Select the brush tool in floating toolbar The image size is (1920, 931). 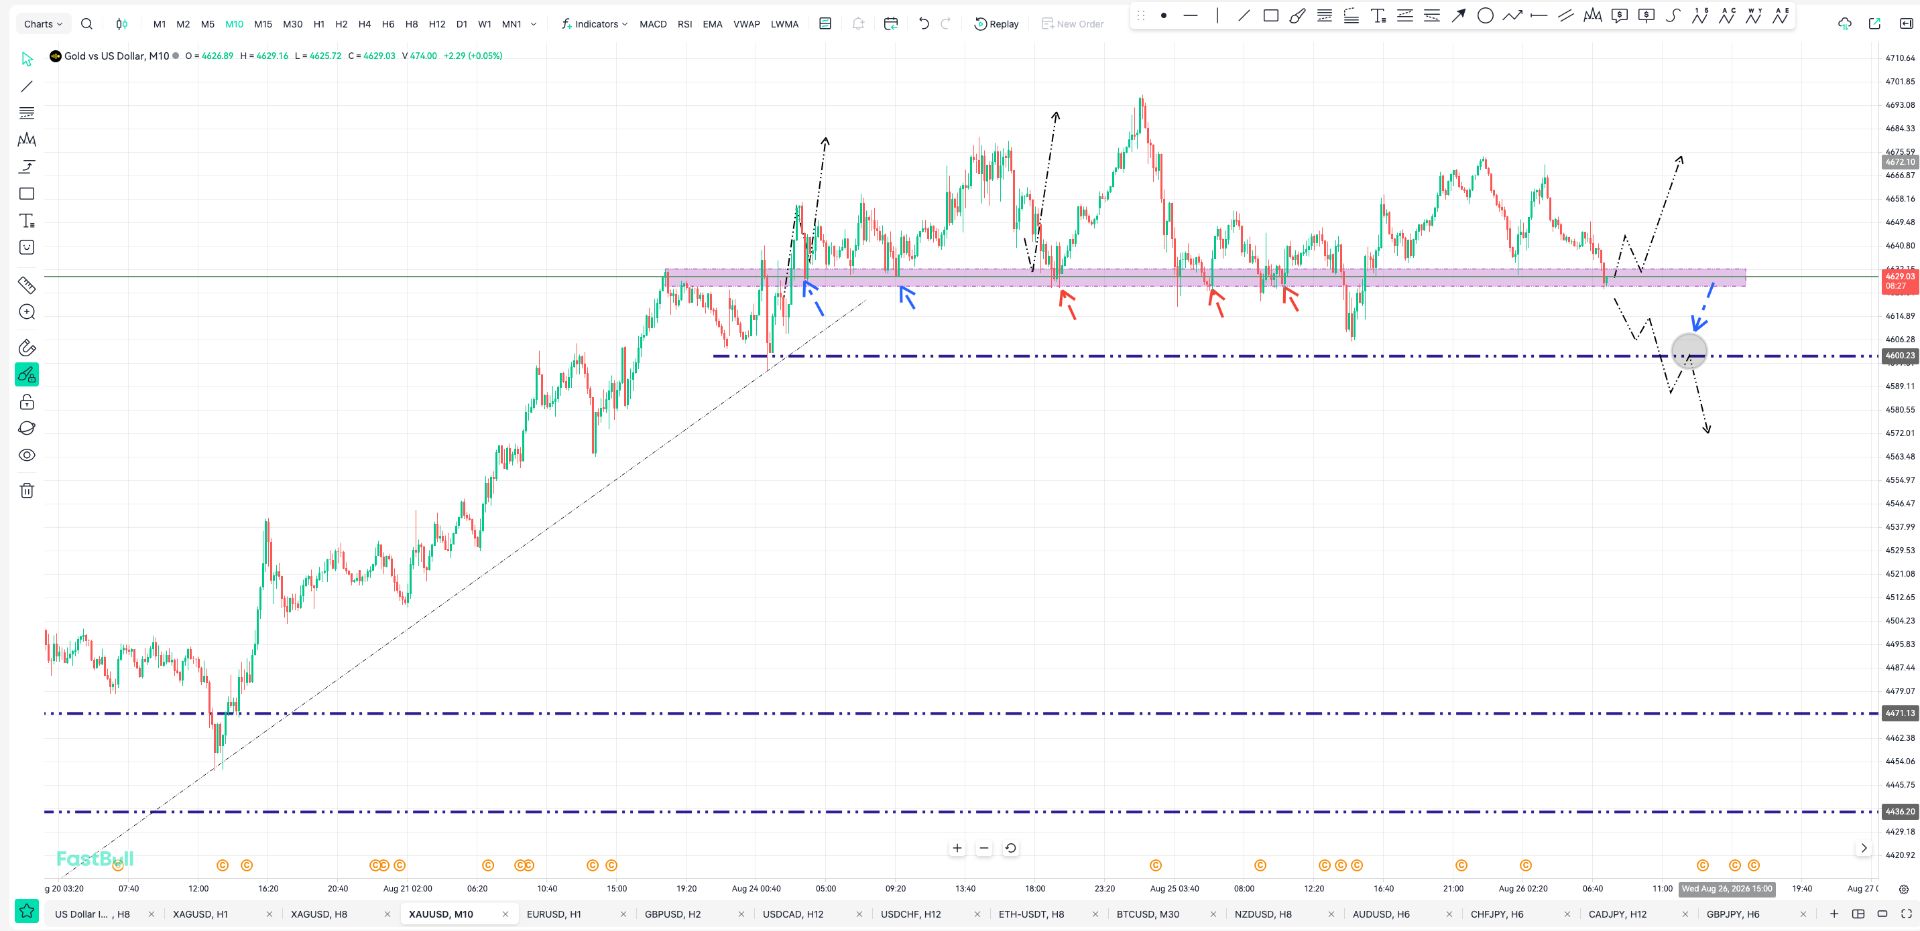(x=1297, y=15)
